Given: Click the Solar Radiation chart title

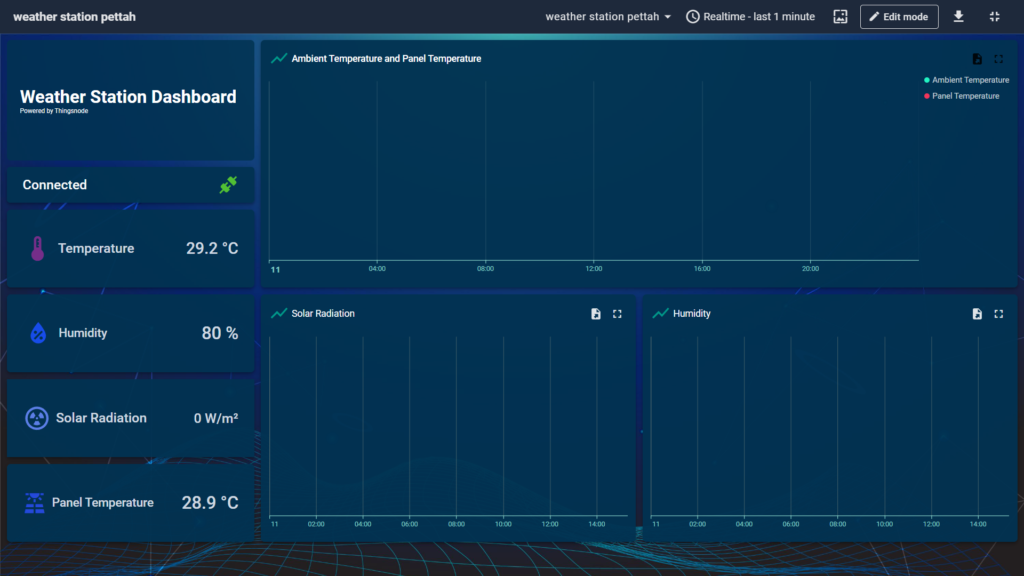Looking at the screenshot, I should click(323, 313).
